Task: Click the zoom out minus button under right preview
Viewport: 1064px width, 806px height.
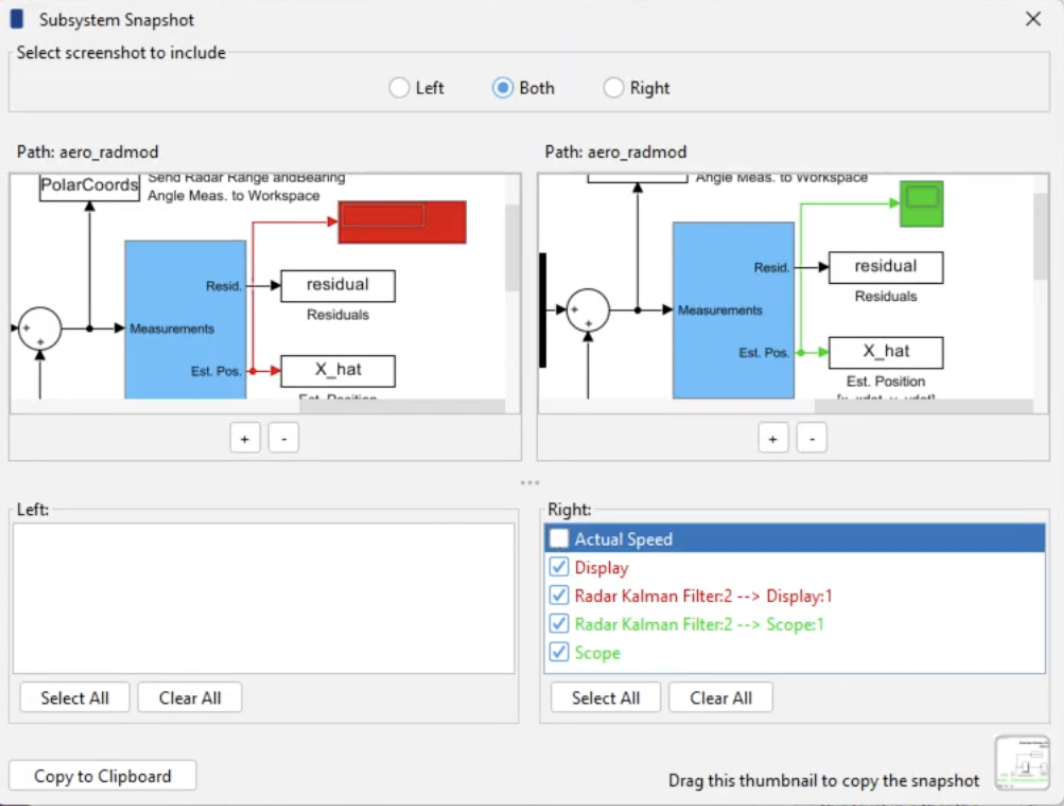Action: coord(811,438)
